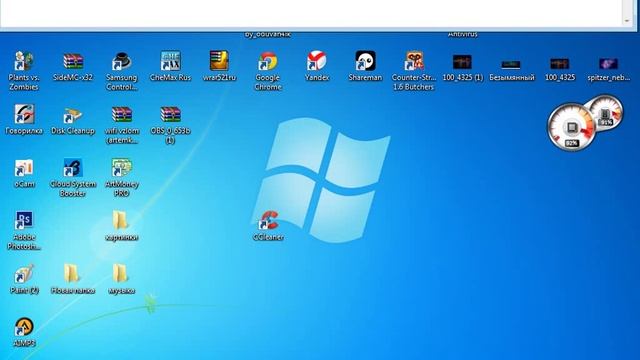This screenshot has height=360, width=640.
Task: Open the Samsung Control shortcut
Action: 122,62
